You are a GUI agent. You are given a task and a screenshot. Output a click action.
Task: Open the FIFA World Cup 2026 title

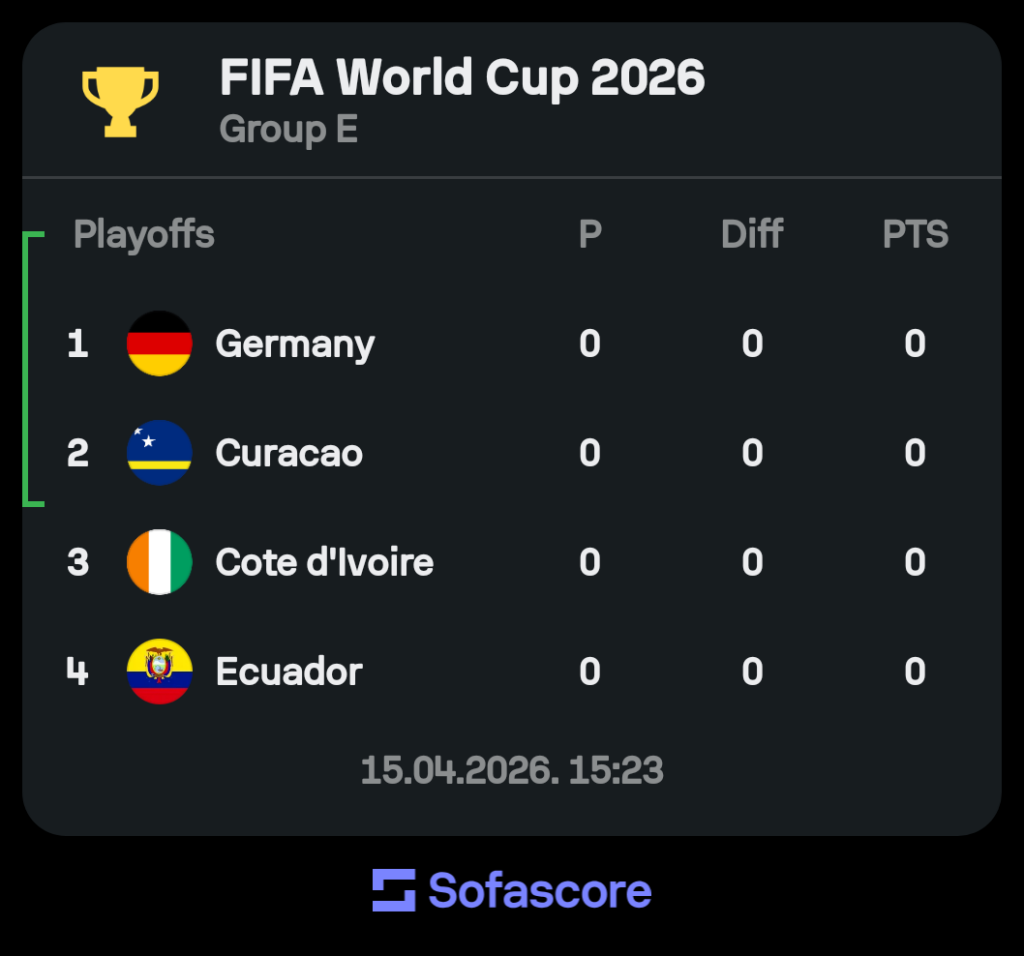[x=462, y=78]
